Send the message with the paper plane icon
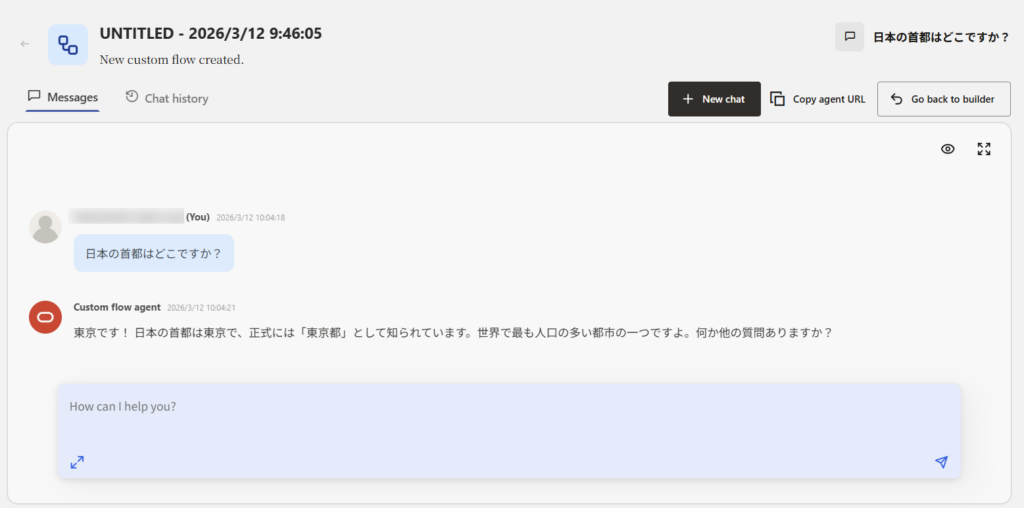This screenshot has height=508, width=1024. (x=941, y=462)
